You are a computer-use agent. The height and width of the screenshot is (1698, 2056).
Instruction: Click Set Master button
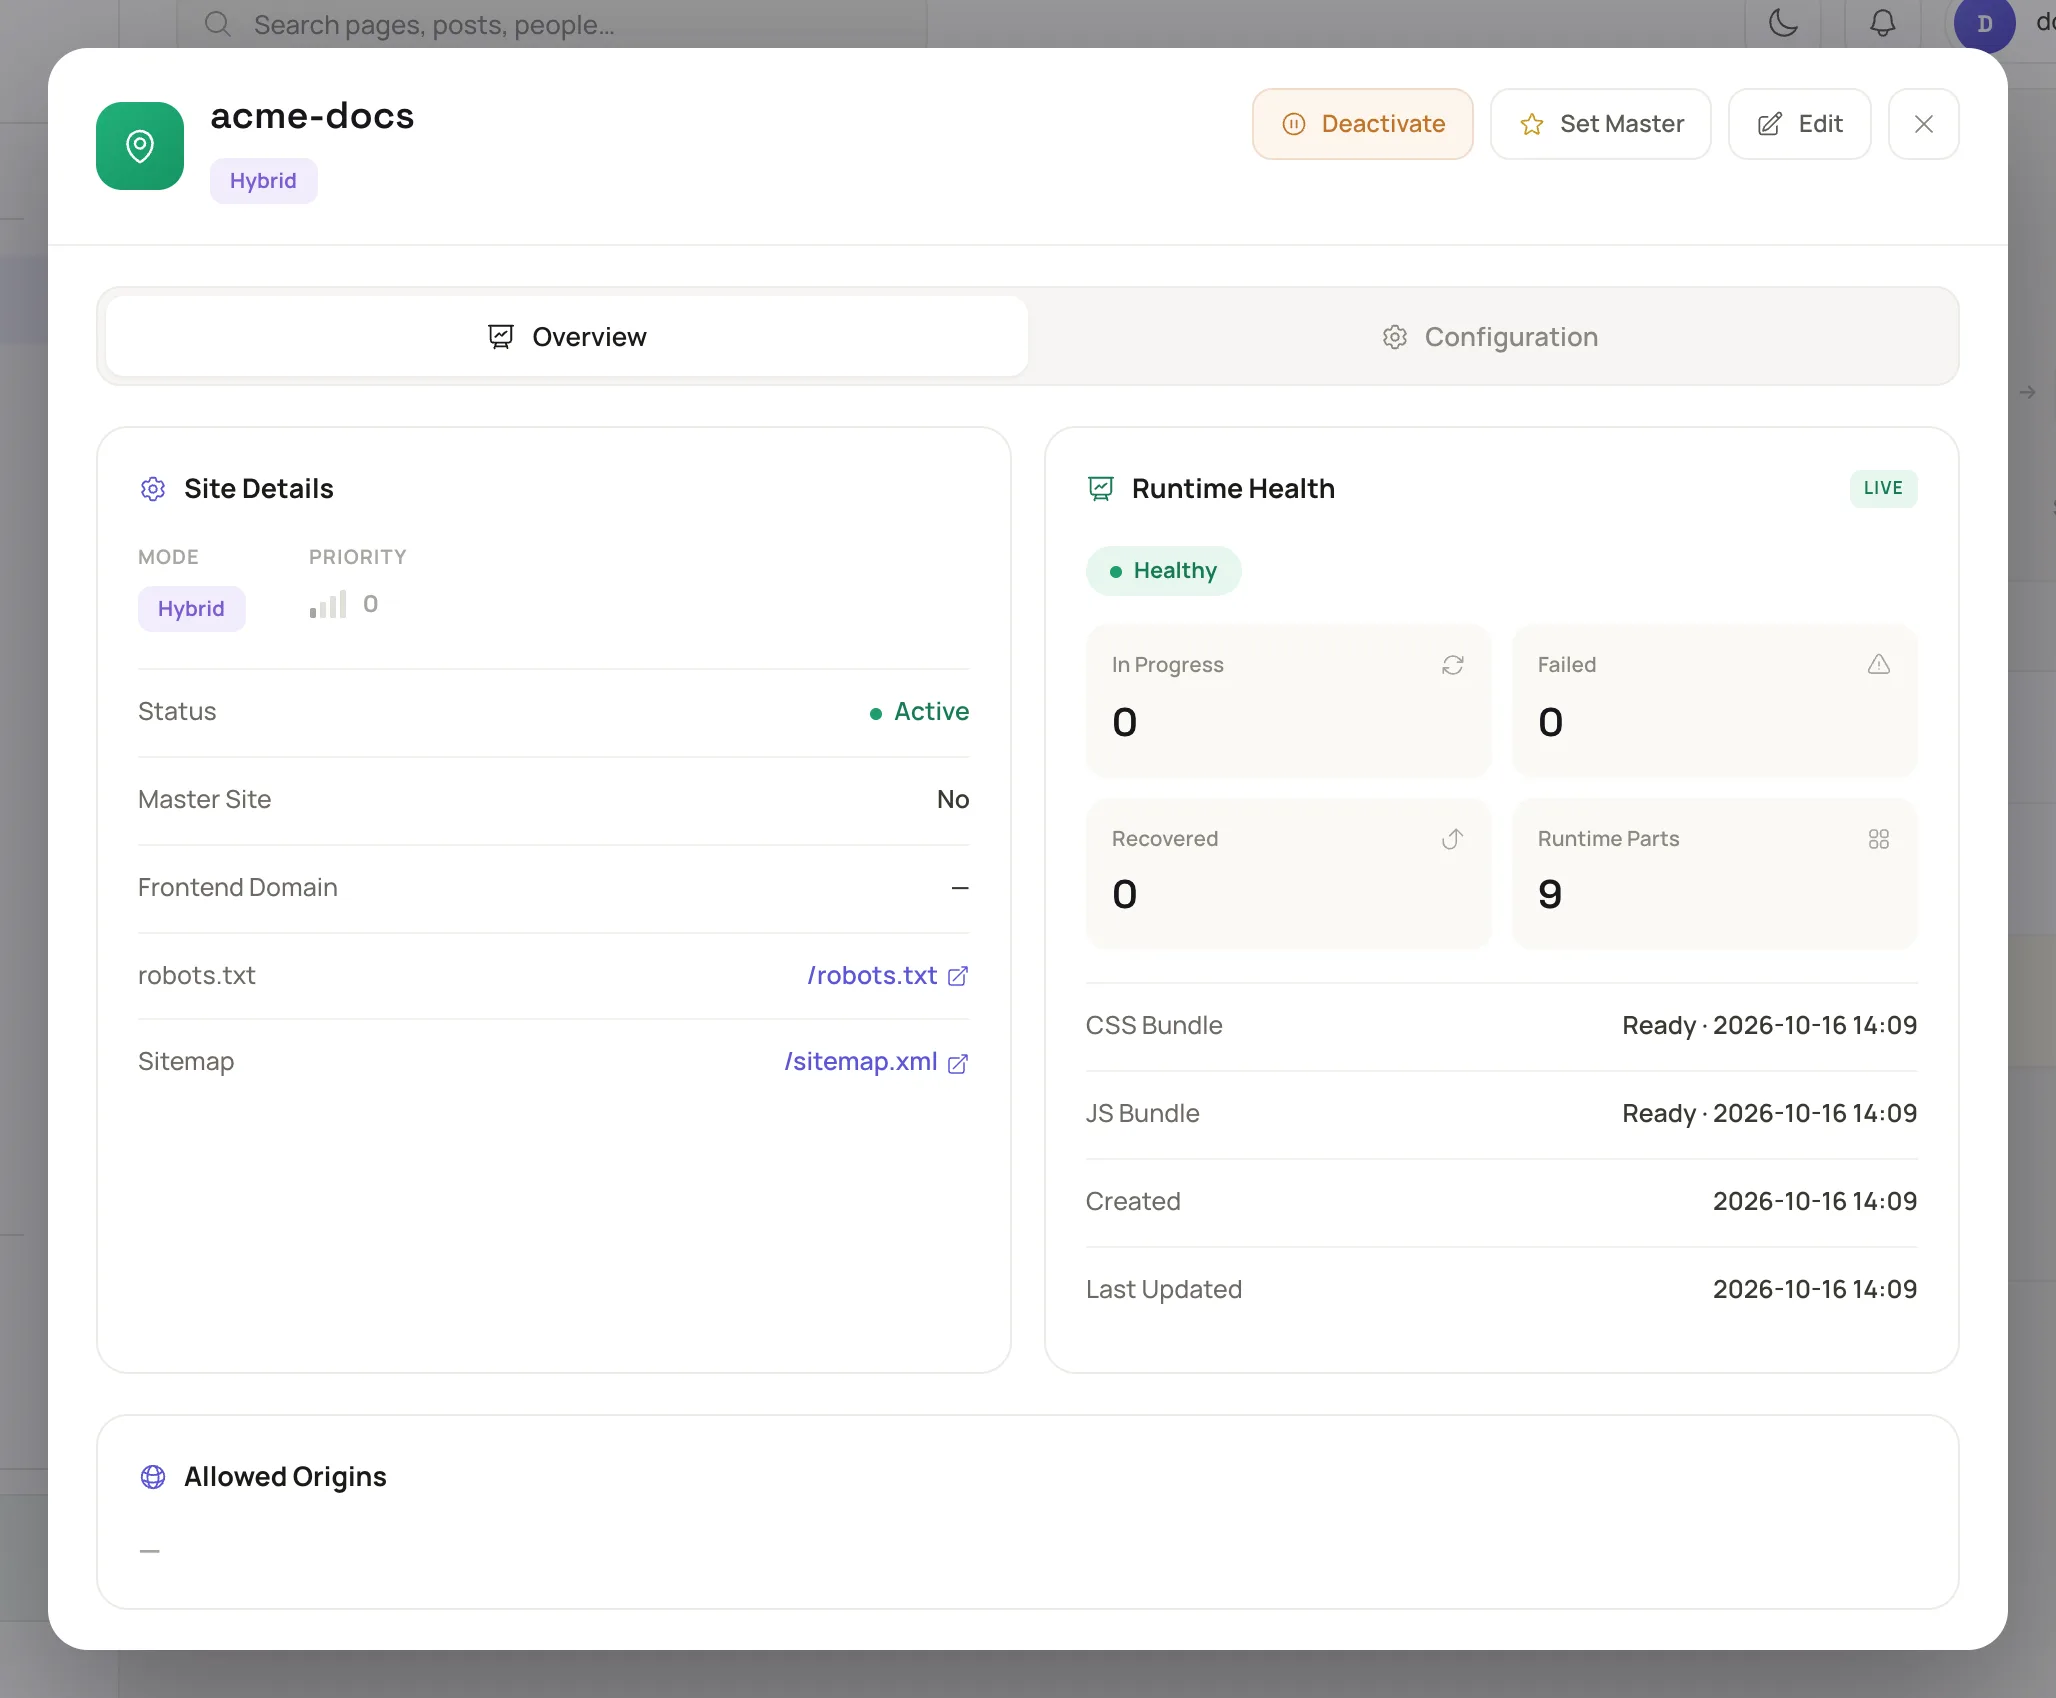coord(1600,124)
